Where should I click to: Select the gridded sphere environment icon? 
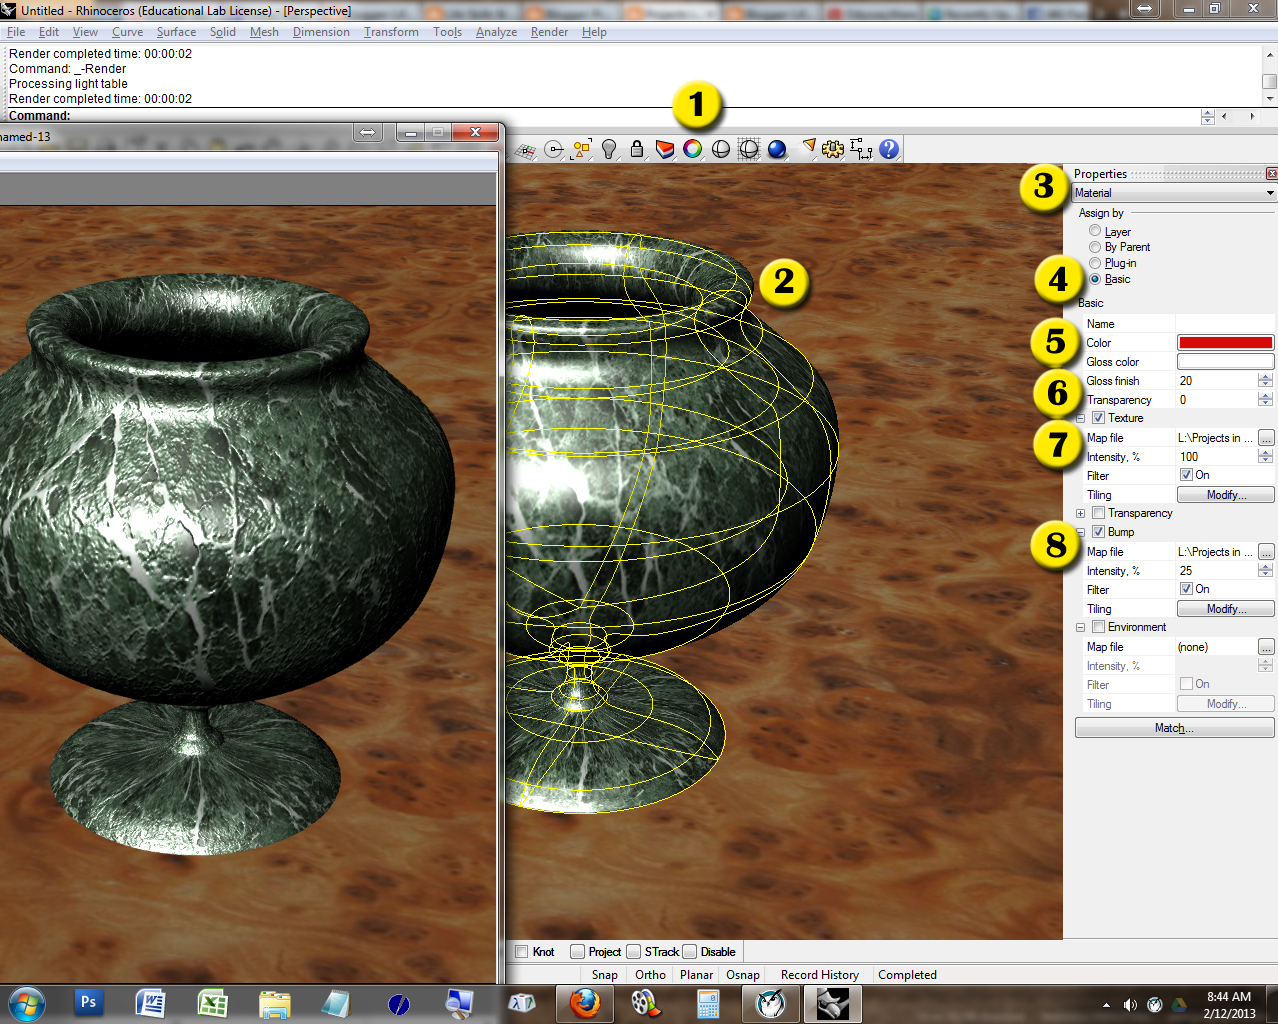(x=748, y=148)
